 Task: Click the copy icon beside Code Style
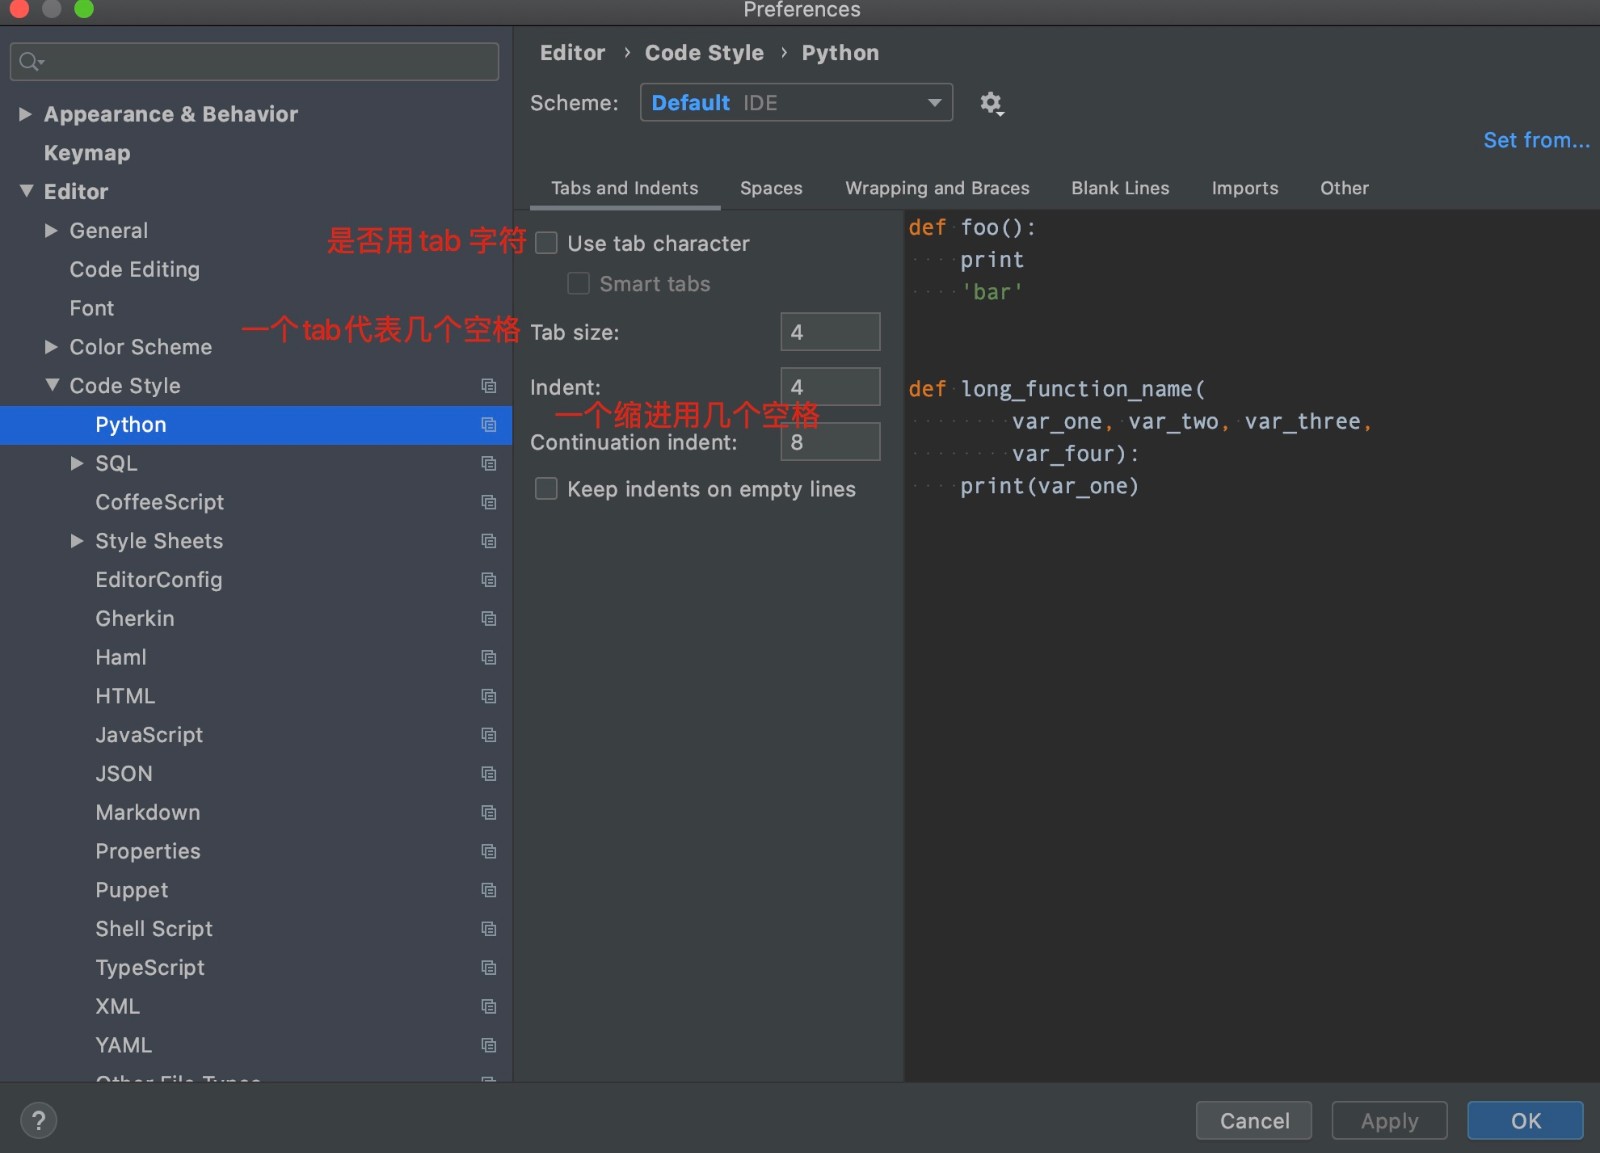point(488,386)
